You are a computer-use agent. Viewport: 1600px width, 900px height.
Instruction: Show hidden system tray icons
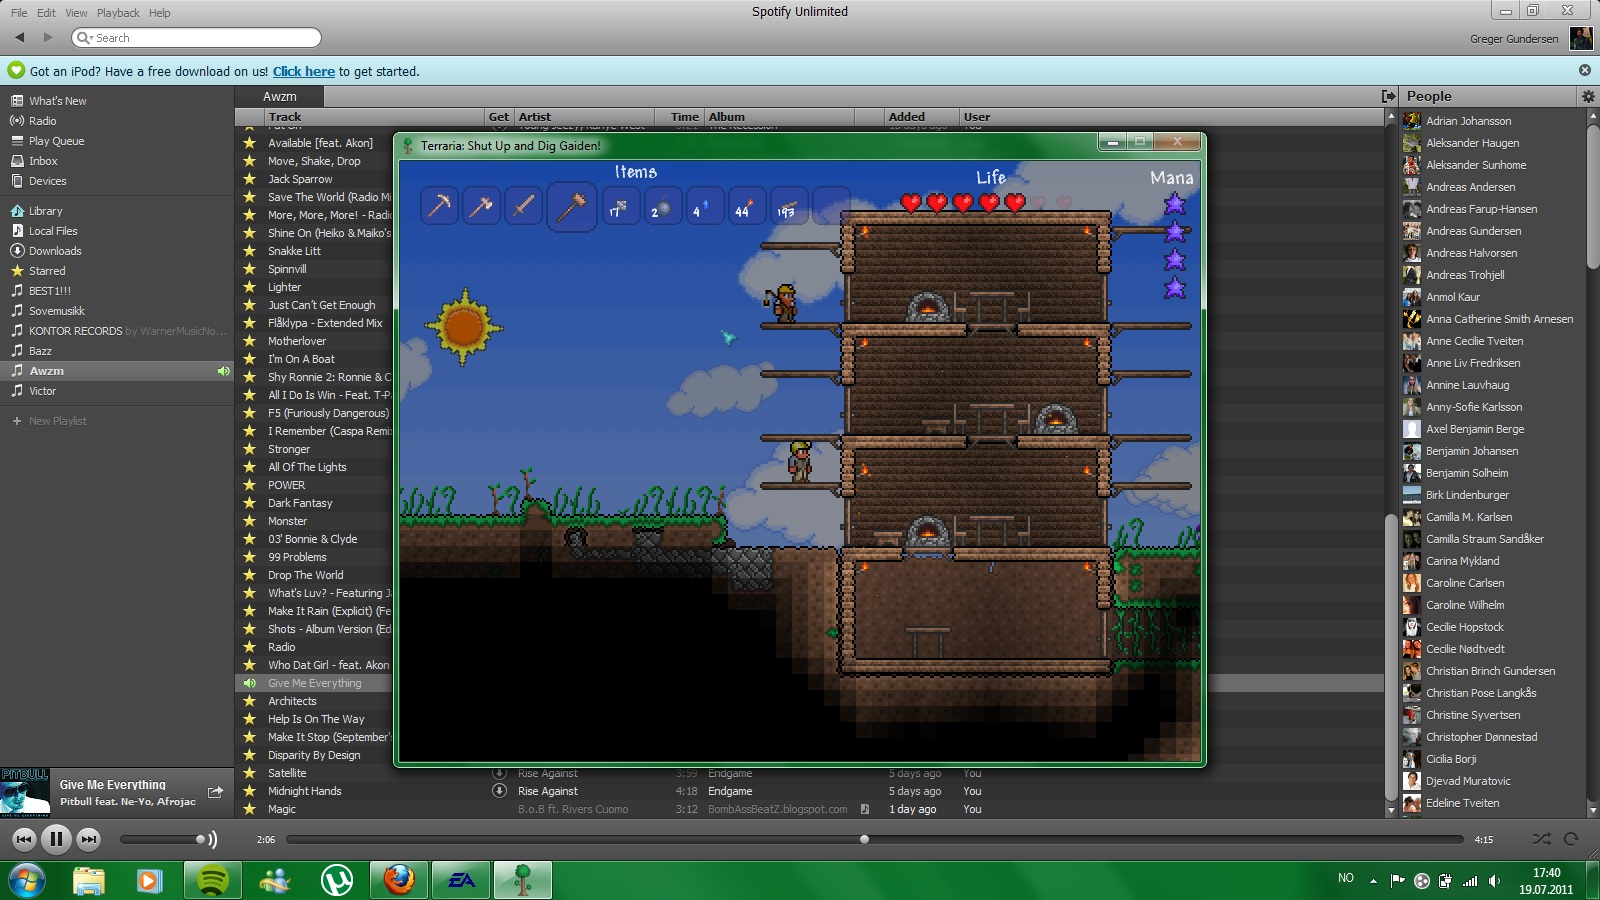coord(1373,881)
